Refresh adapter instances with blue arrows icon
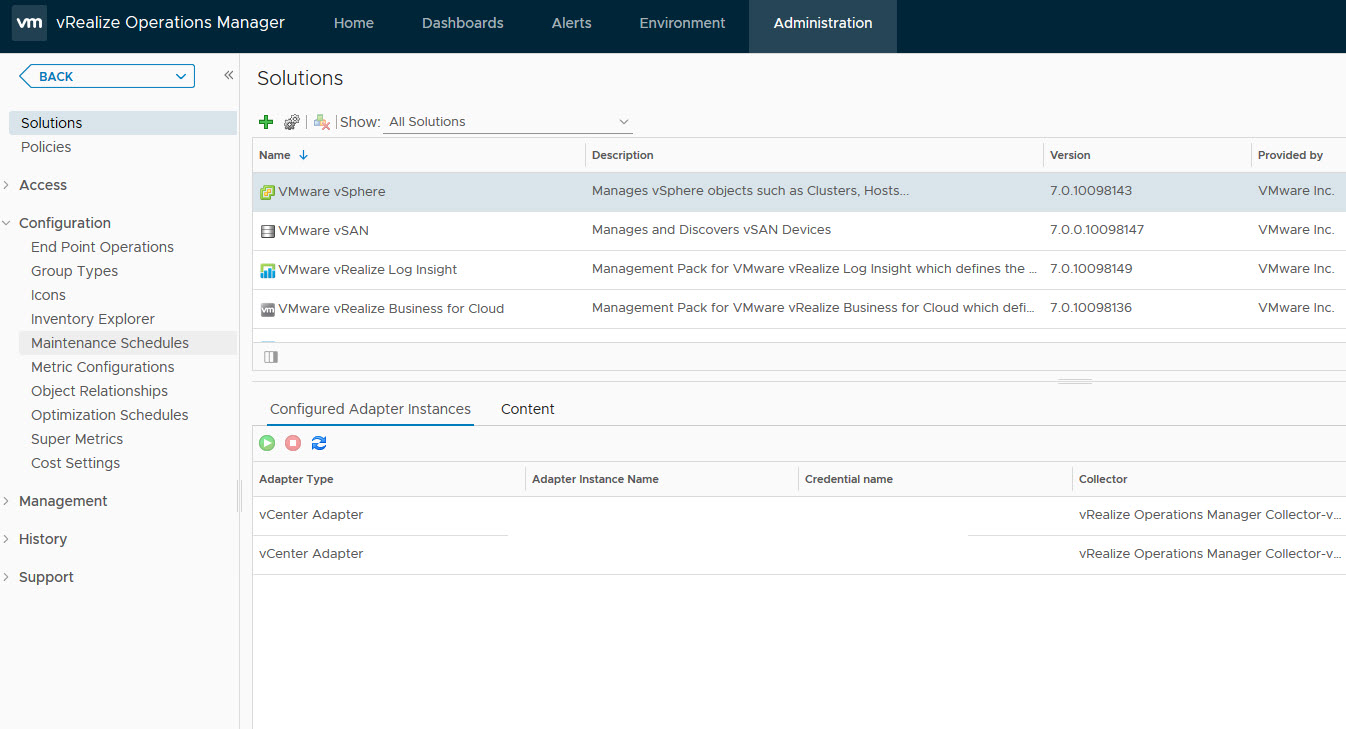This screenshot has height=729, width=1346. pyautogui.click(x=319, y=443)
